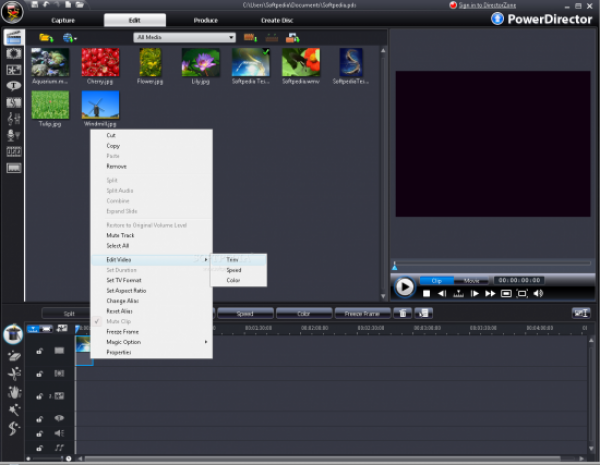Click the Magic Movie Wizard hat icon
The height and width of the screenshot is (465, 600).
15,334
